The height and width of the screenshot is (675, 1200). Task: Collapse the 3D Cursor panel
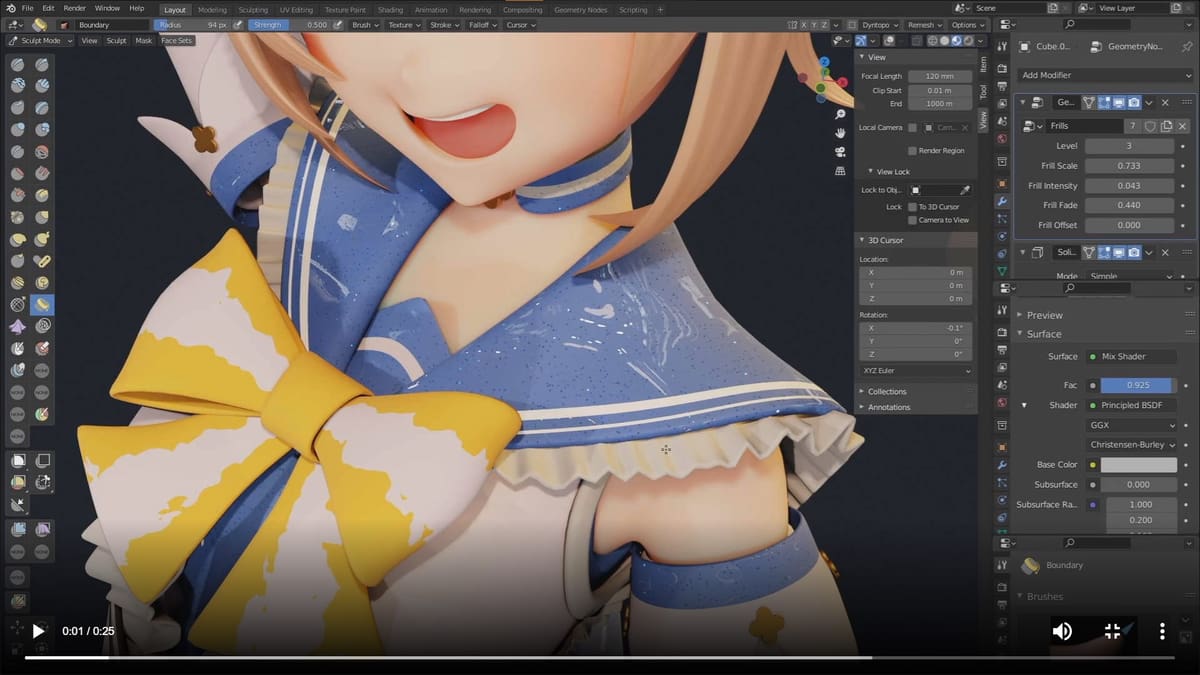coord(885,240)
